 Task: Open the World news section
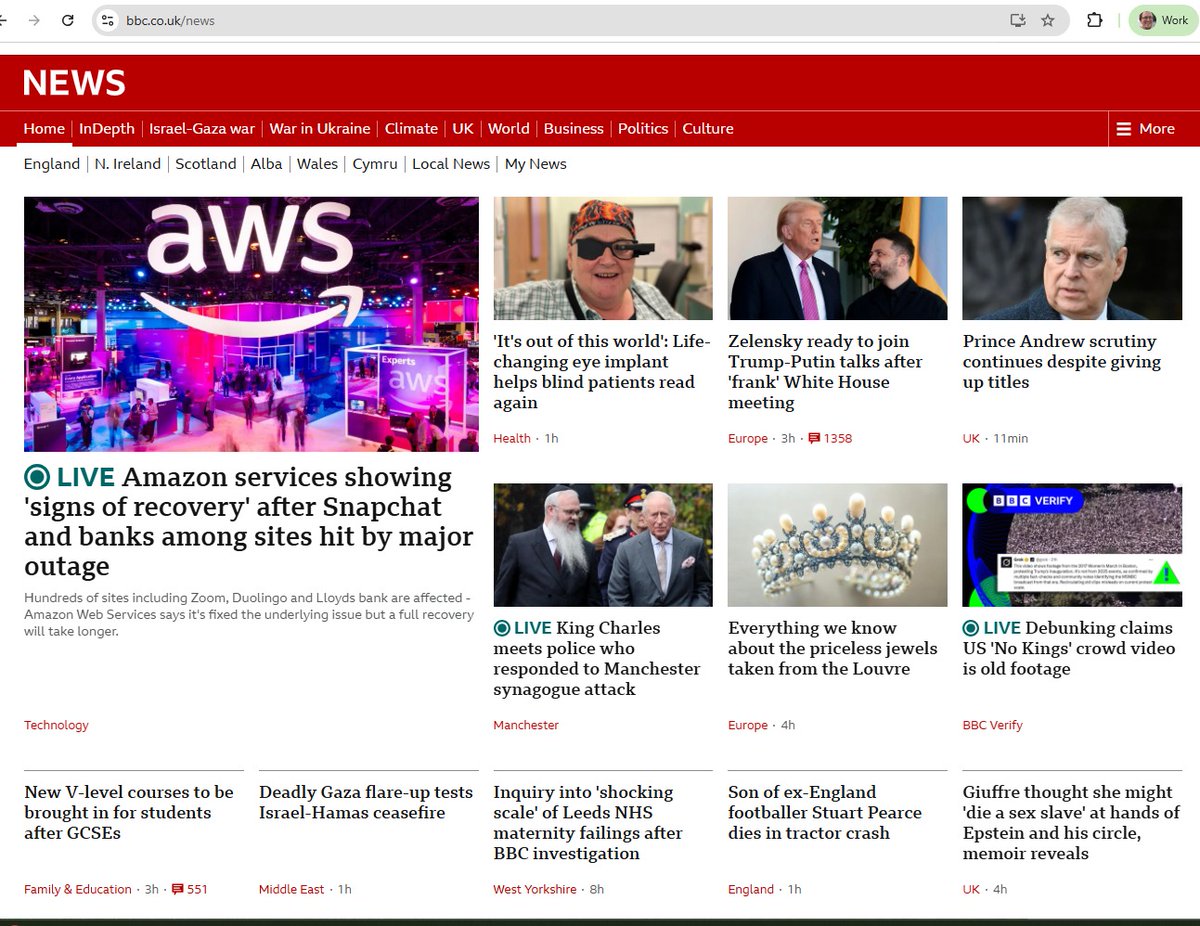(509, 128)
